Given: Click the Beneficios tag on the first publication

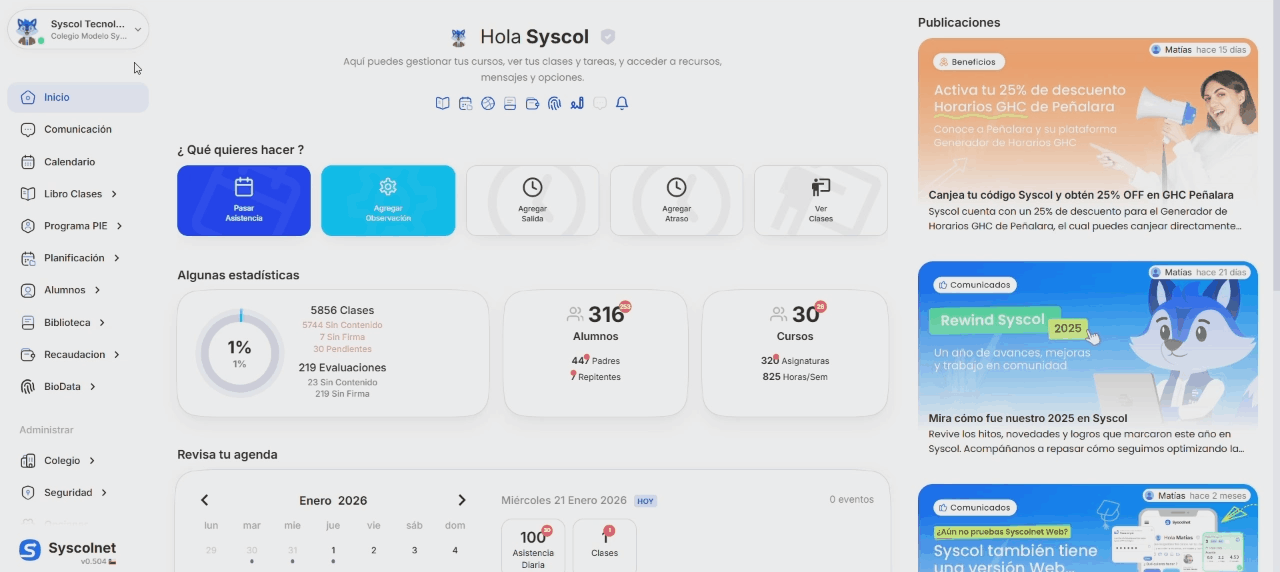Looking at the screenshot, I should (970, 62).
